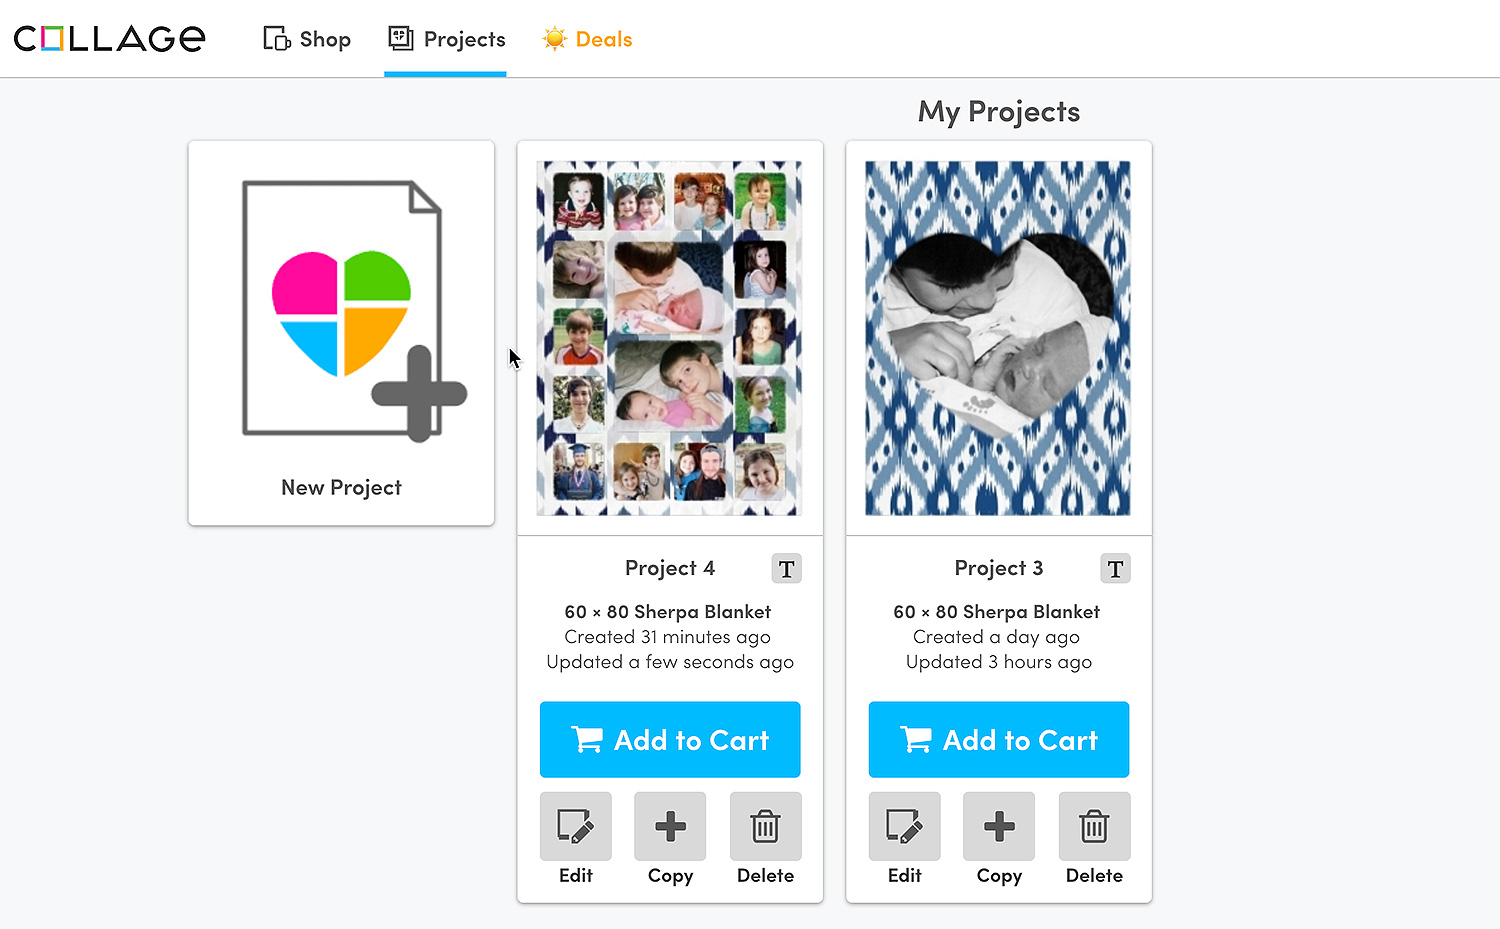Delete Project 3 with trash icon
The width and height of the screenshot is (1500, 929).
coord(1094,827)
